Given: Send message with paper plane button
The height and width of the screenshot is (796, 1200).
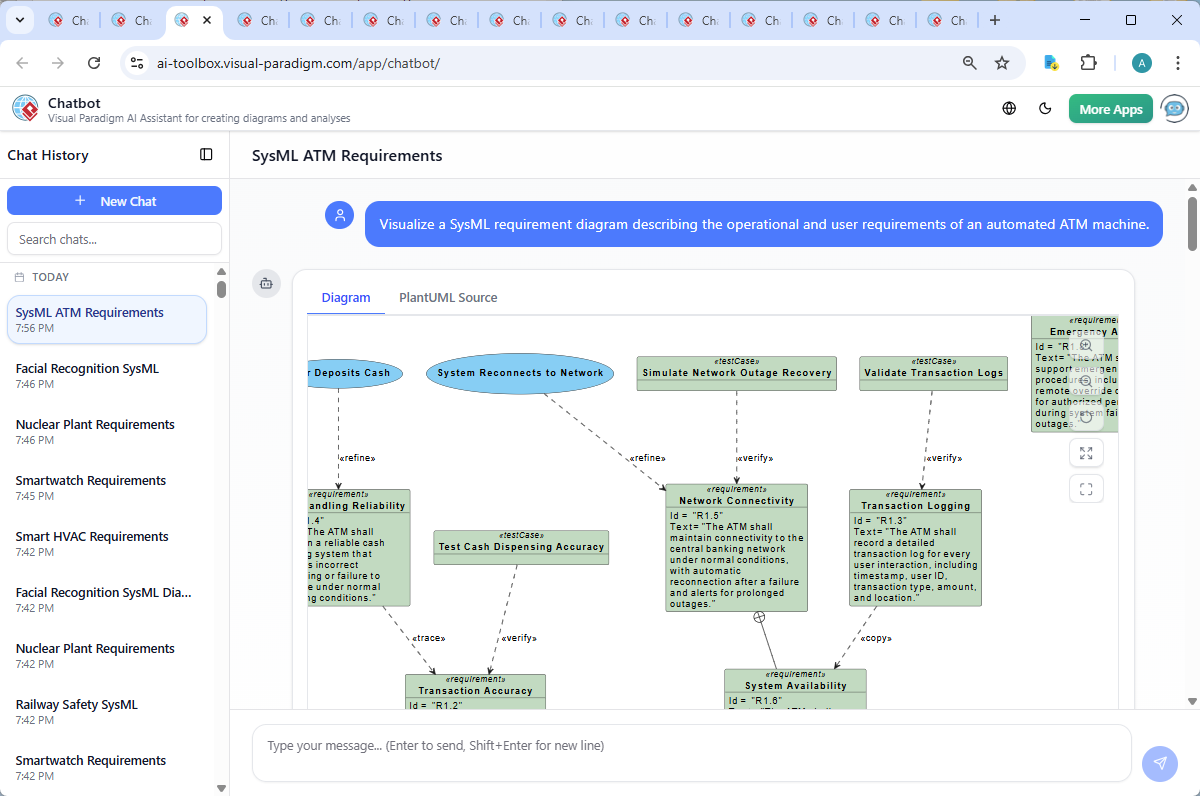Looking at the screenshot, I should (1159, 763).
